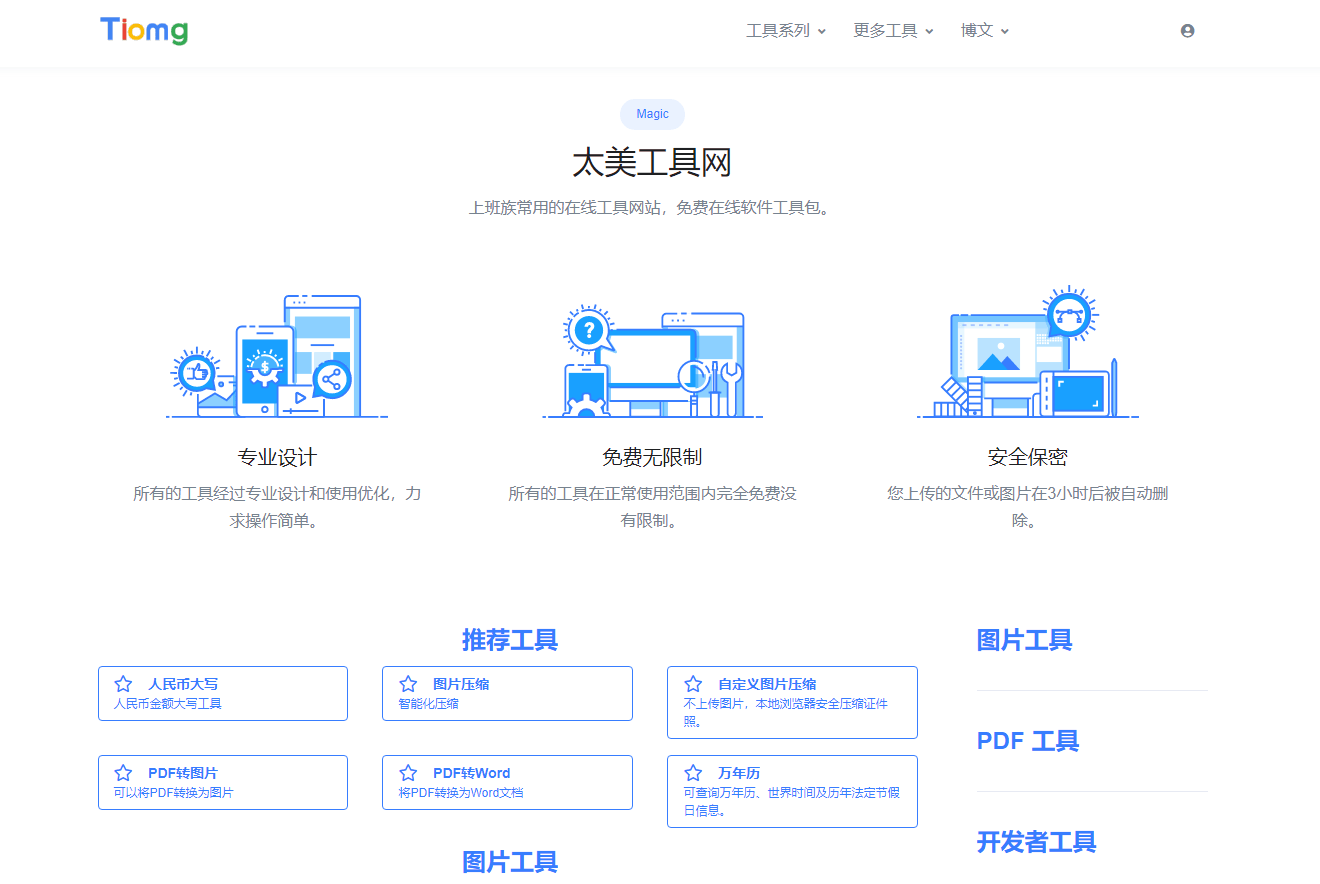The height and width of the screenshot is (884, 1320).
Task: Open the 开发者工具 sidebar section
Action: (x=1036, y=842)
